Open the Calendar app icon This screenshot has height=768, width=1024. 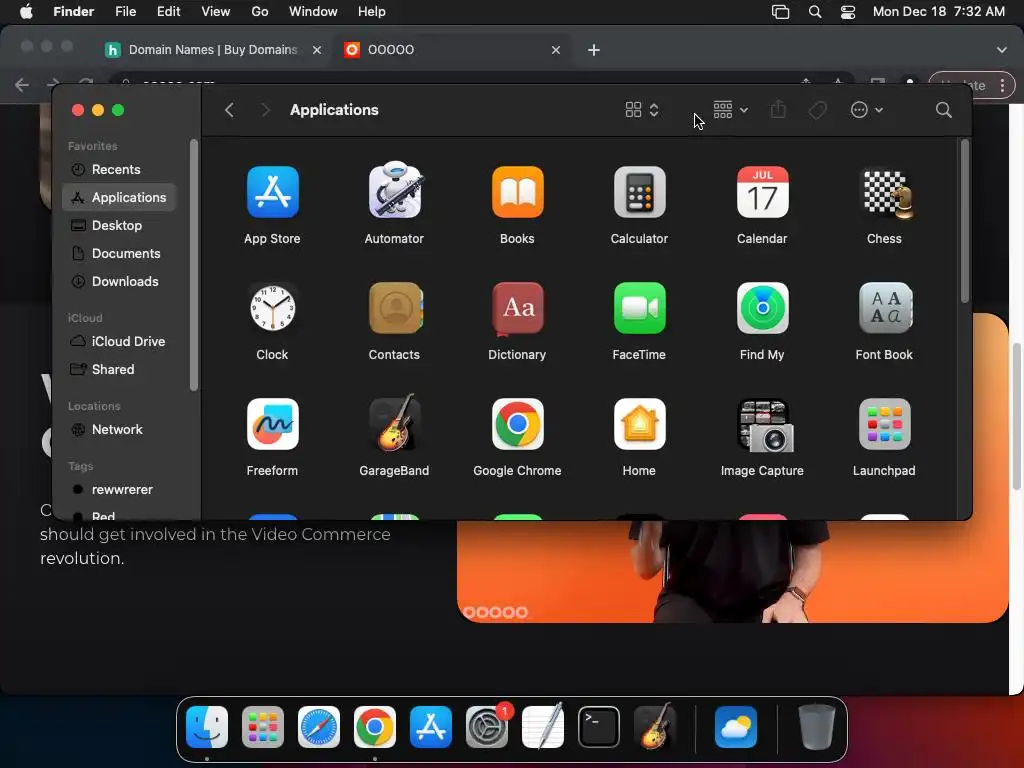[762, 192]
